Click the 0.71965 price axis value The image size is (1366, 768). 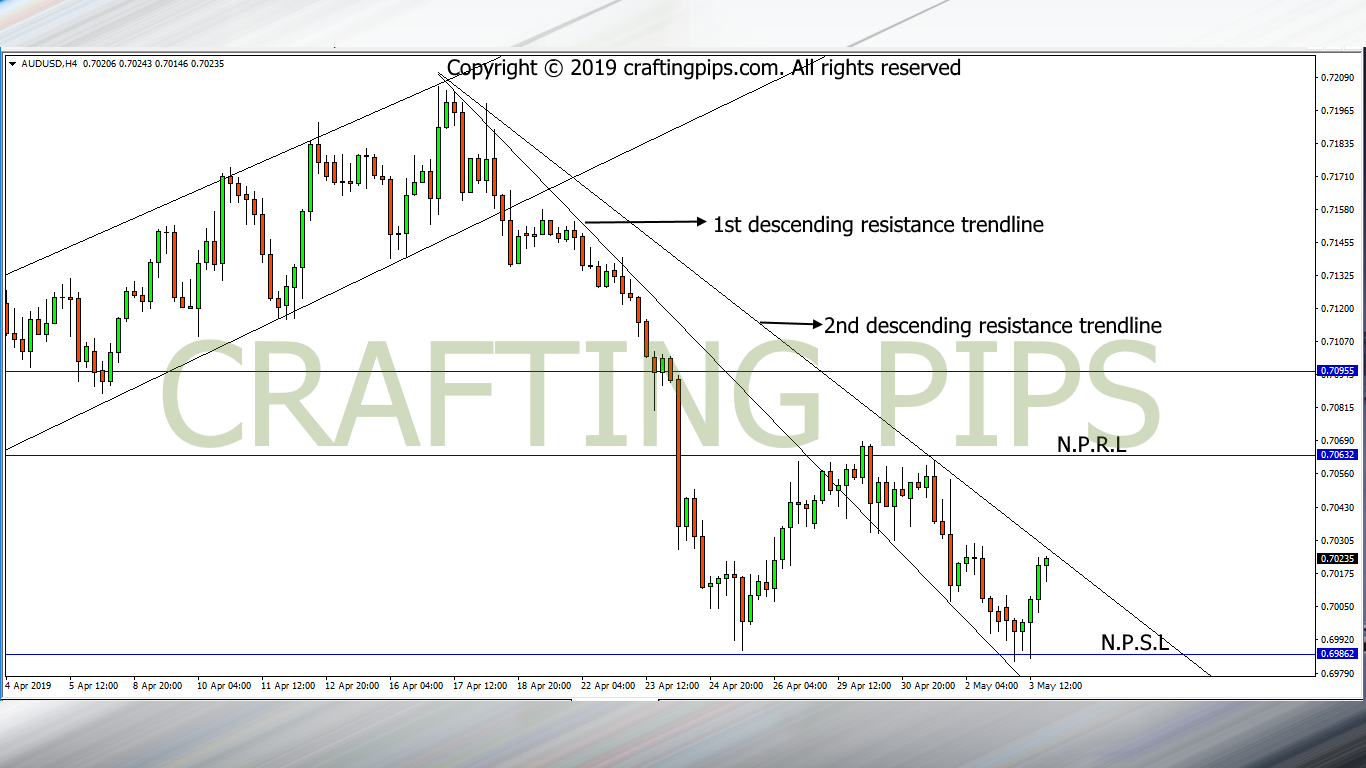coord(1337,110)
